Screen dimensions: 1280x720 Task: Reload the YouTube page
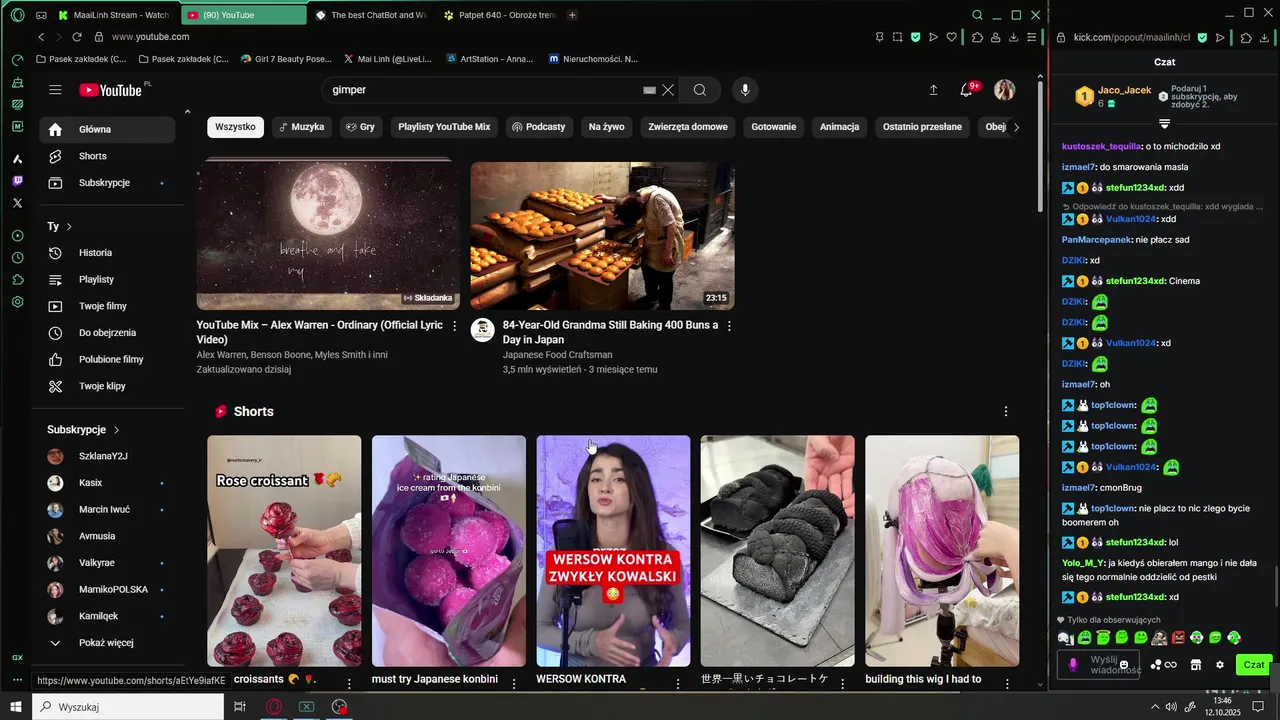pyautogui.click(x=77, y=37)
